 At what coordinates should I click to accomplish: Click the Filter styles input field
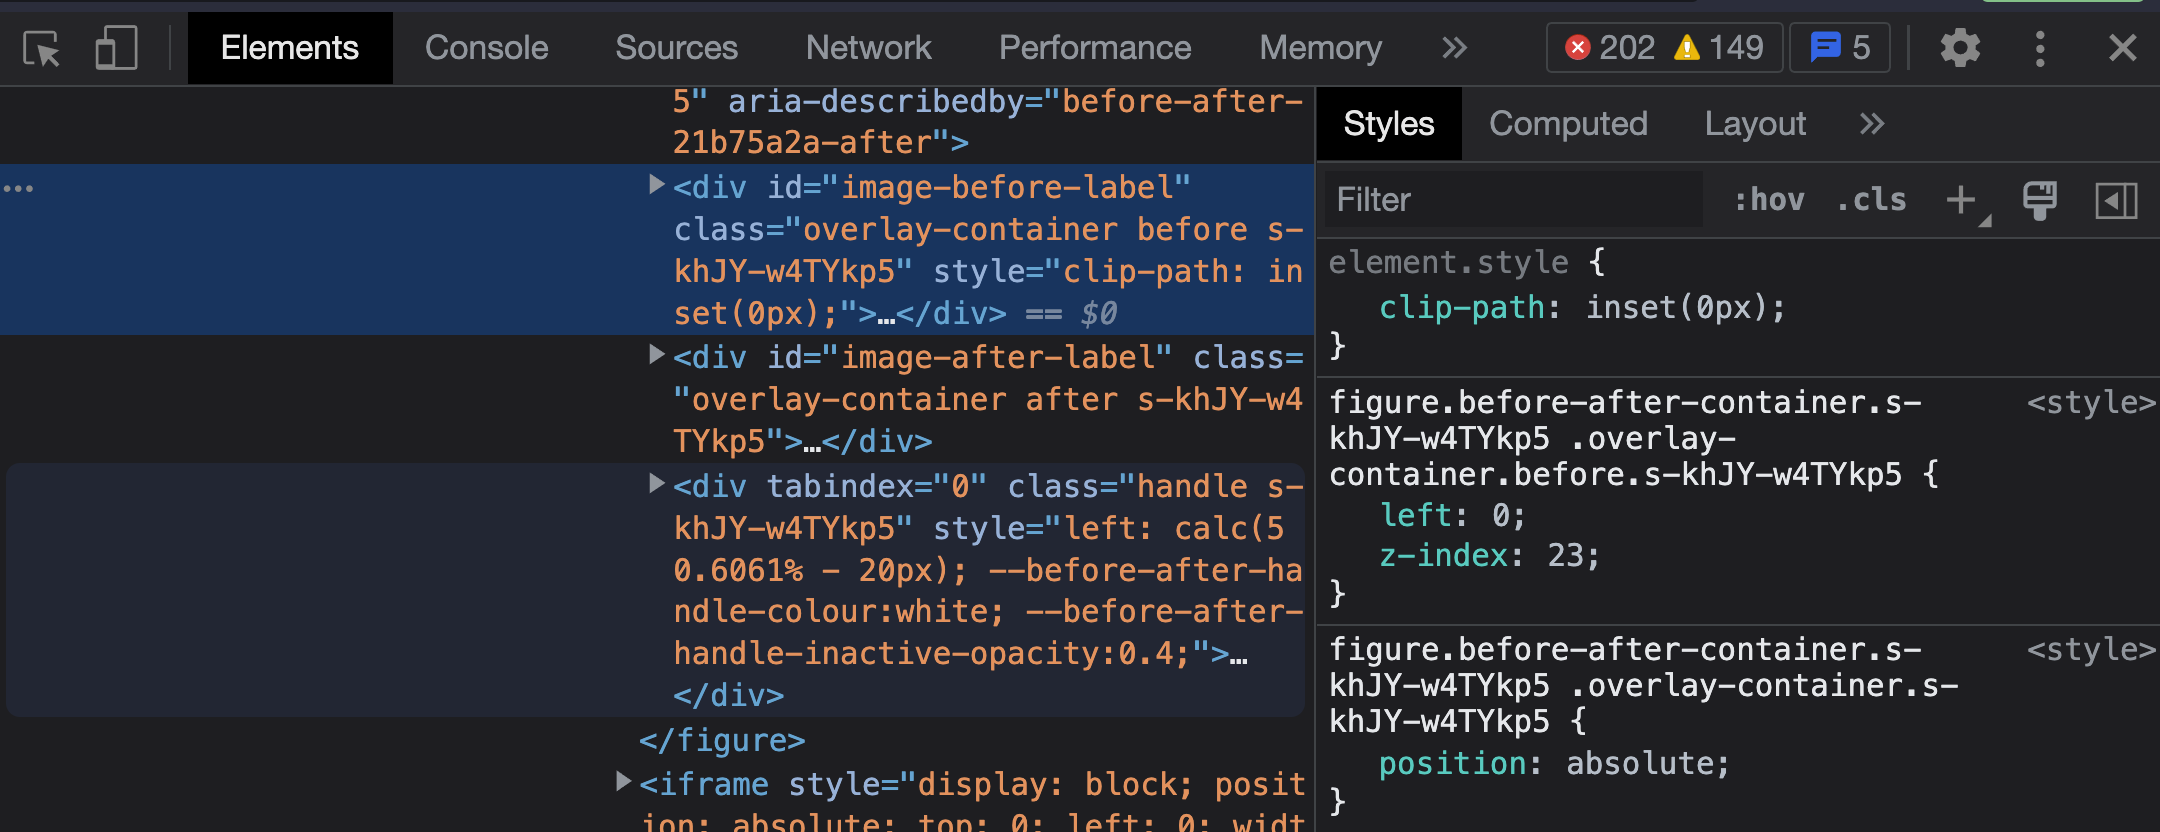[1512, 200]
